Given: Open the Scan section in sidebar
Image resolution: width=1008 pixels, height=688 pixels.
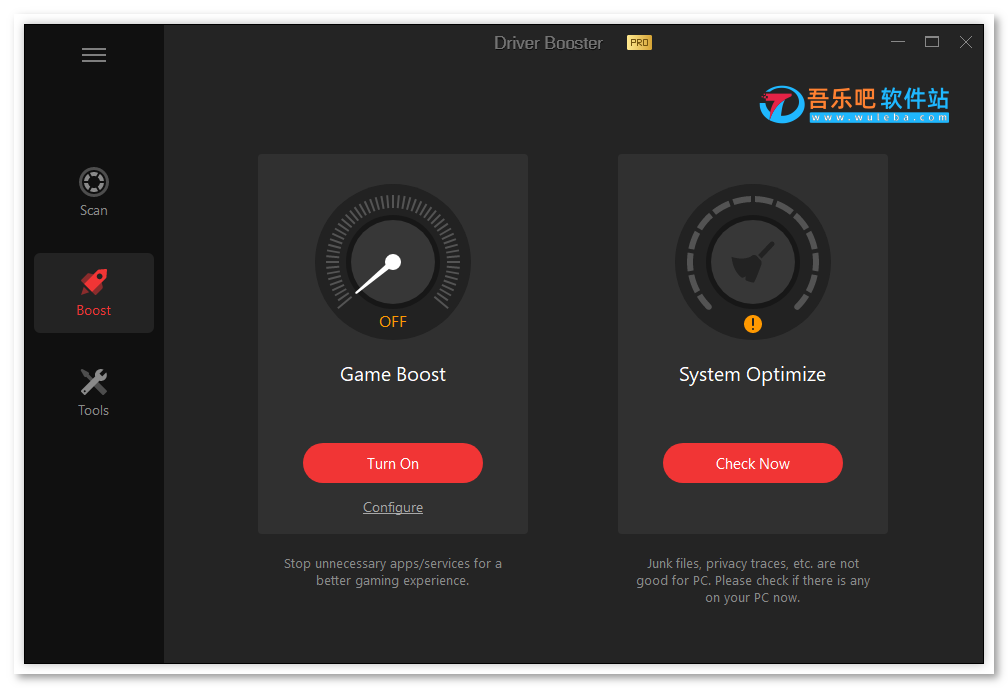Looking at the screenshot, I should pyautogui.click(x=94, y=192).
